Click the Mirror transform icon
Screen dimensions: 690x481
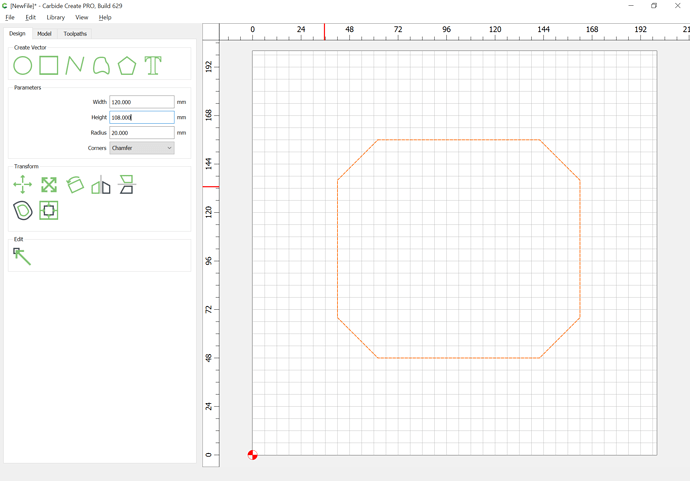click(101, 184)
